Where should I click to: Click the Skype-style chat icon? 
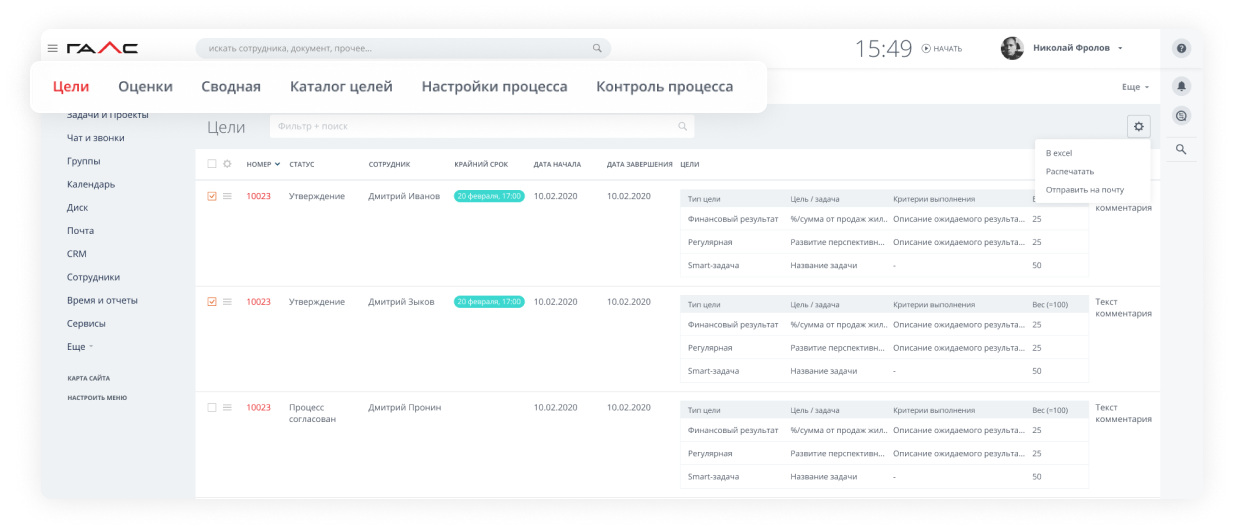point(1181,116)
